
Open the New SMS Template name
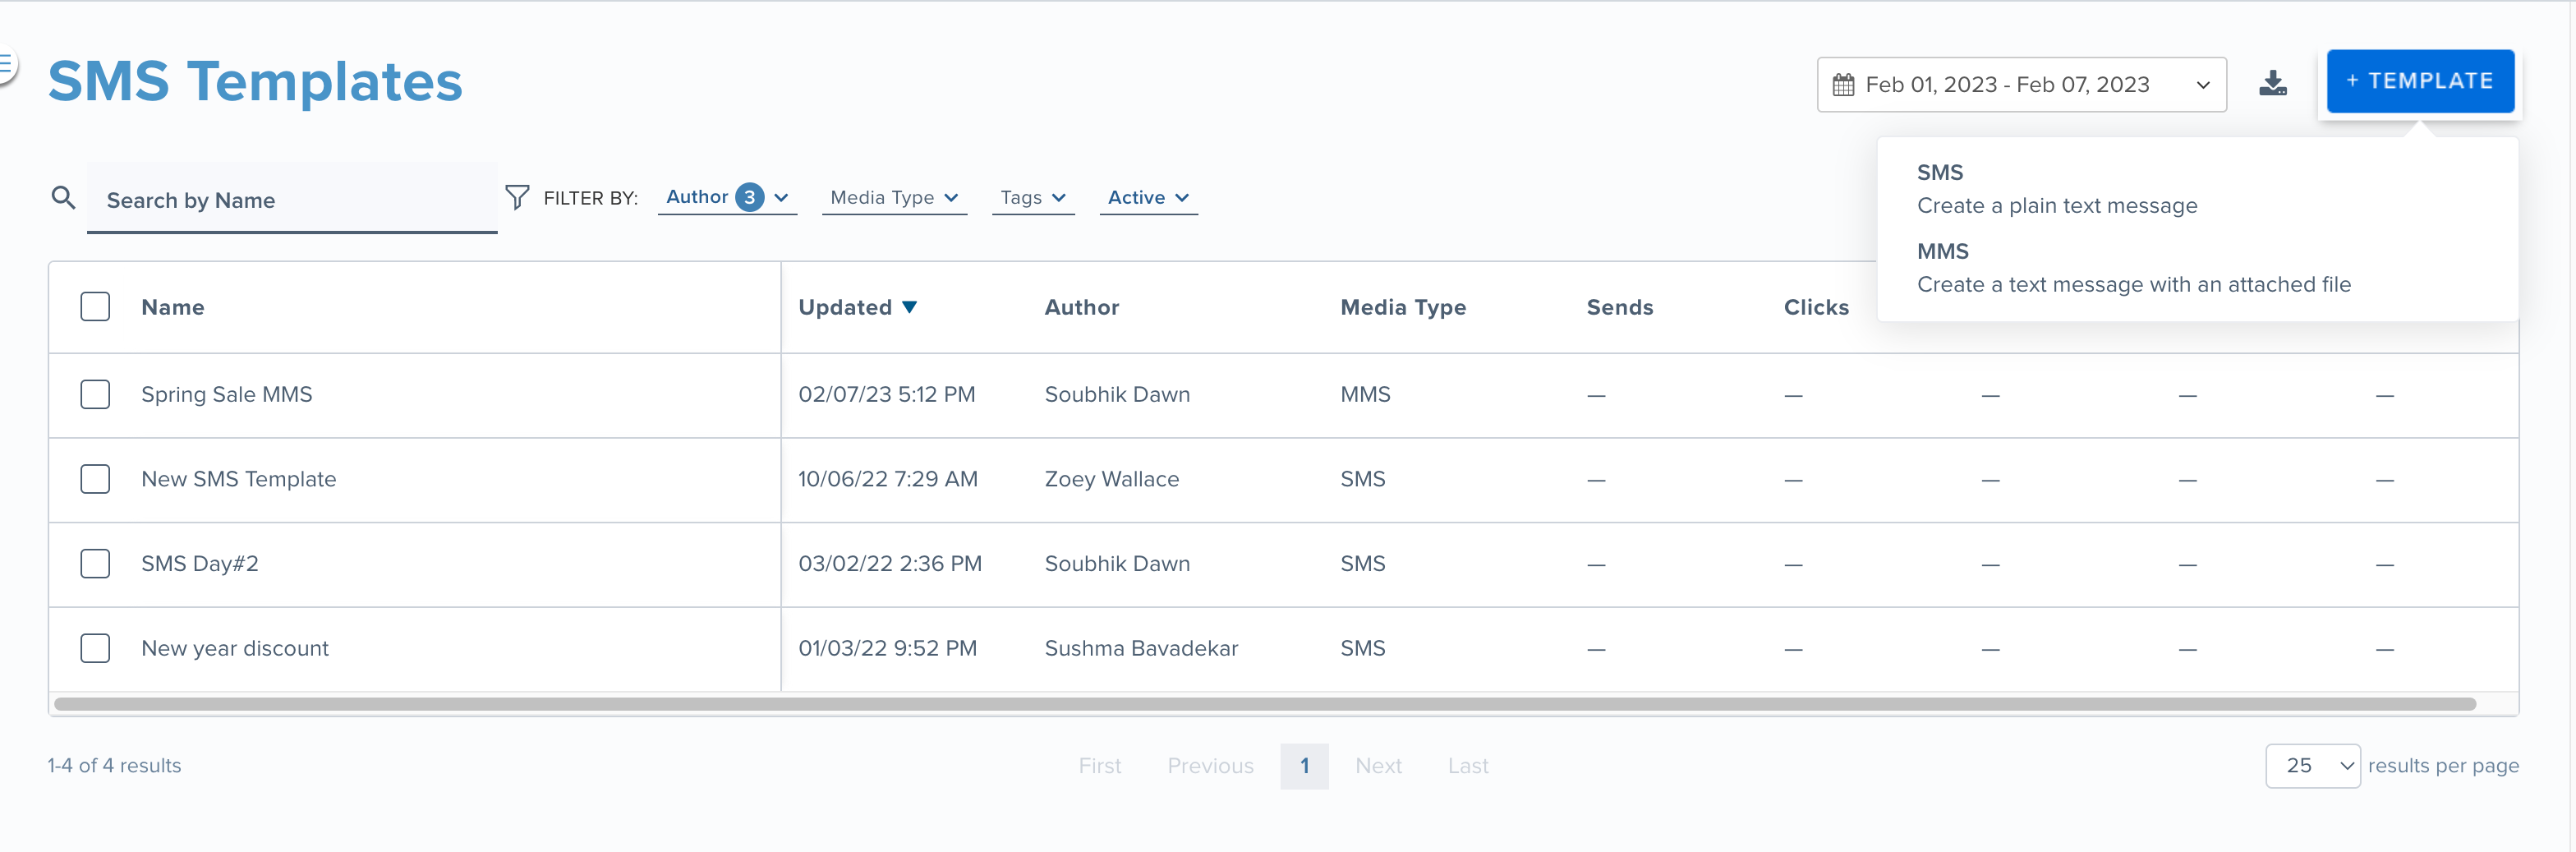(239, 479)
